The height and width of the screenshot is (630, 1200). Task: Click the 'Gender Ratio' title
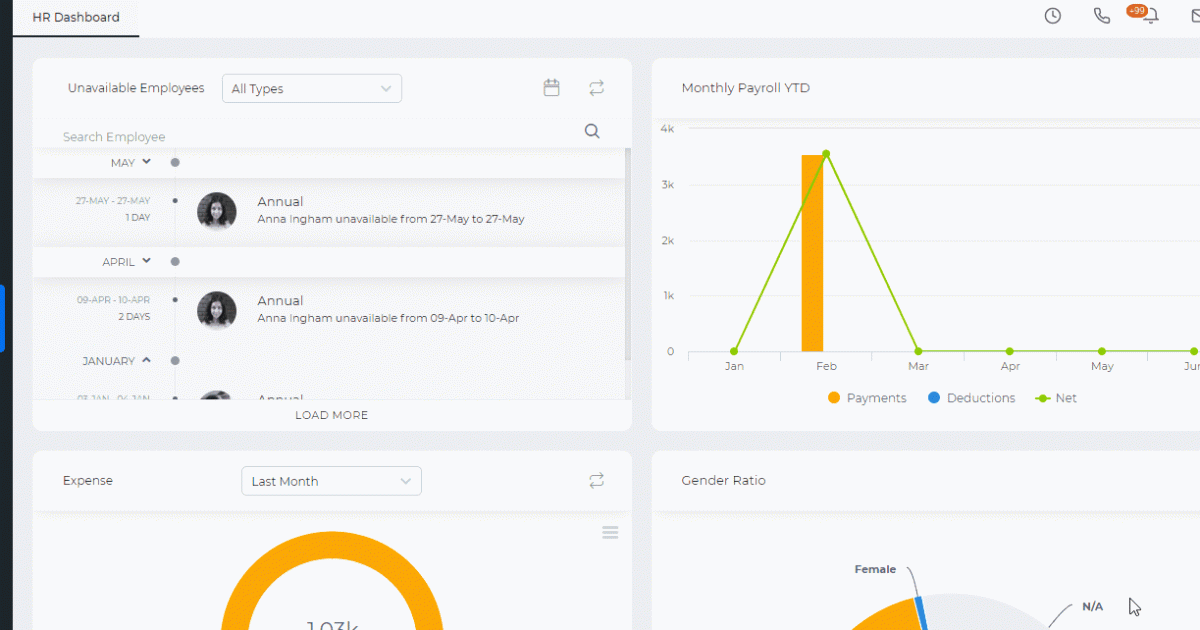tap(724, 481)
